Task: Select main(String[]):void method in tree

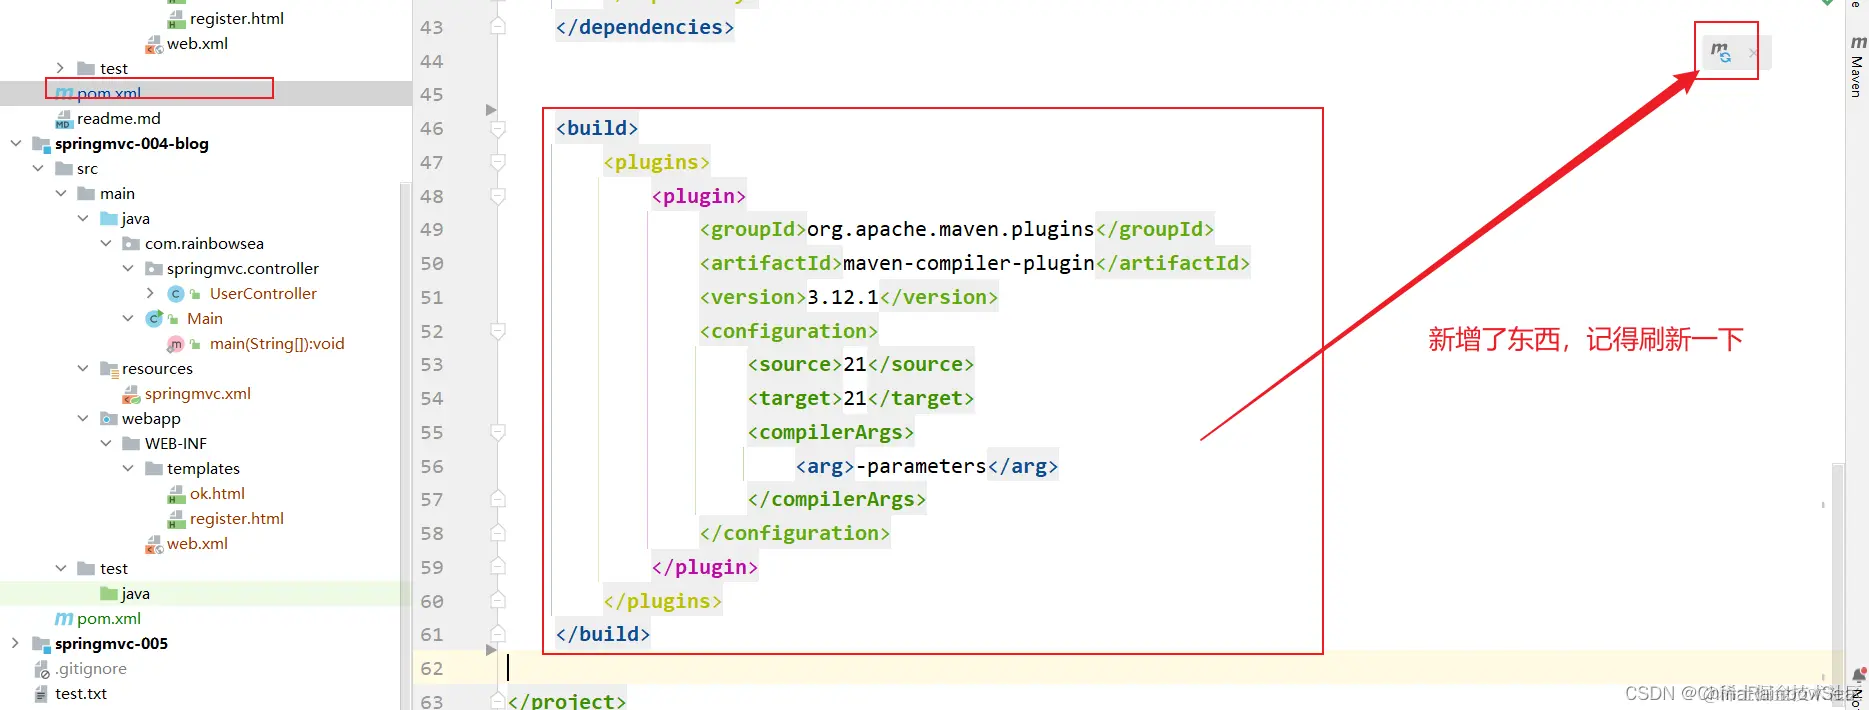Action: (277, 343)
